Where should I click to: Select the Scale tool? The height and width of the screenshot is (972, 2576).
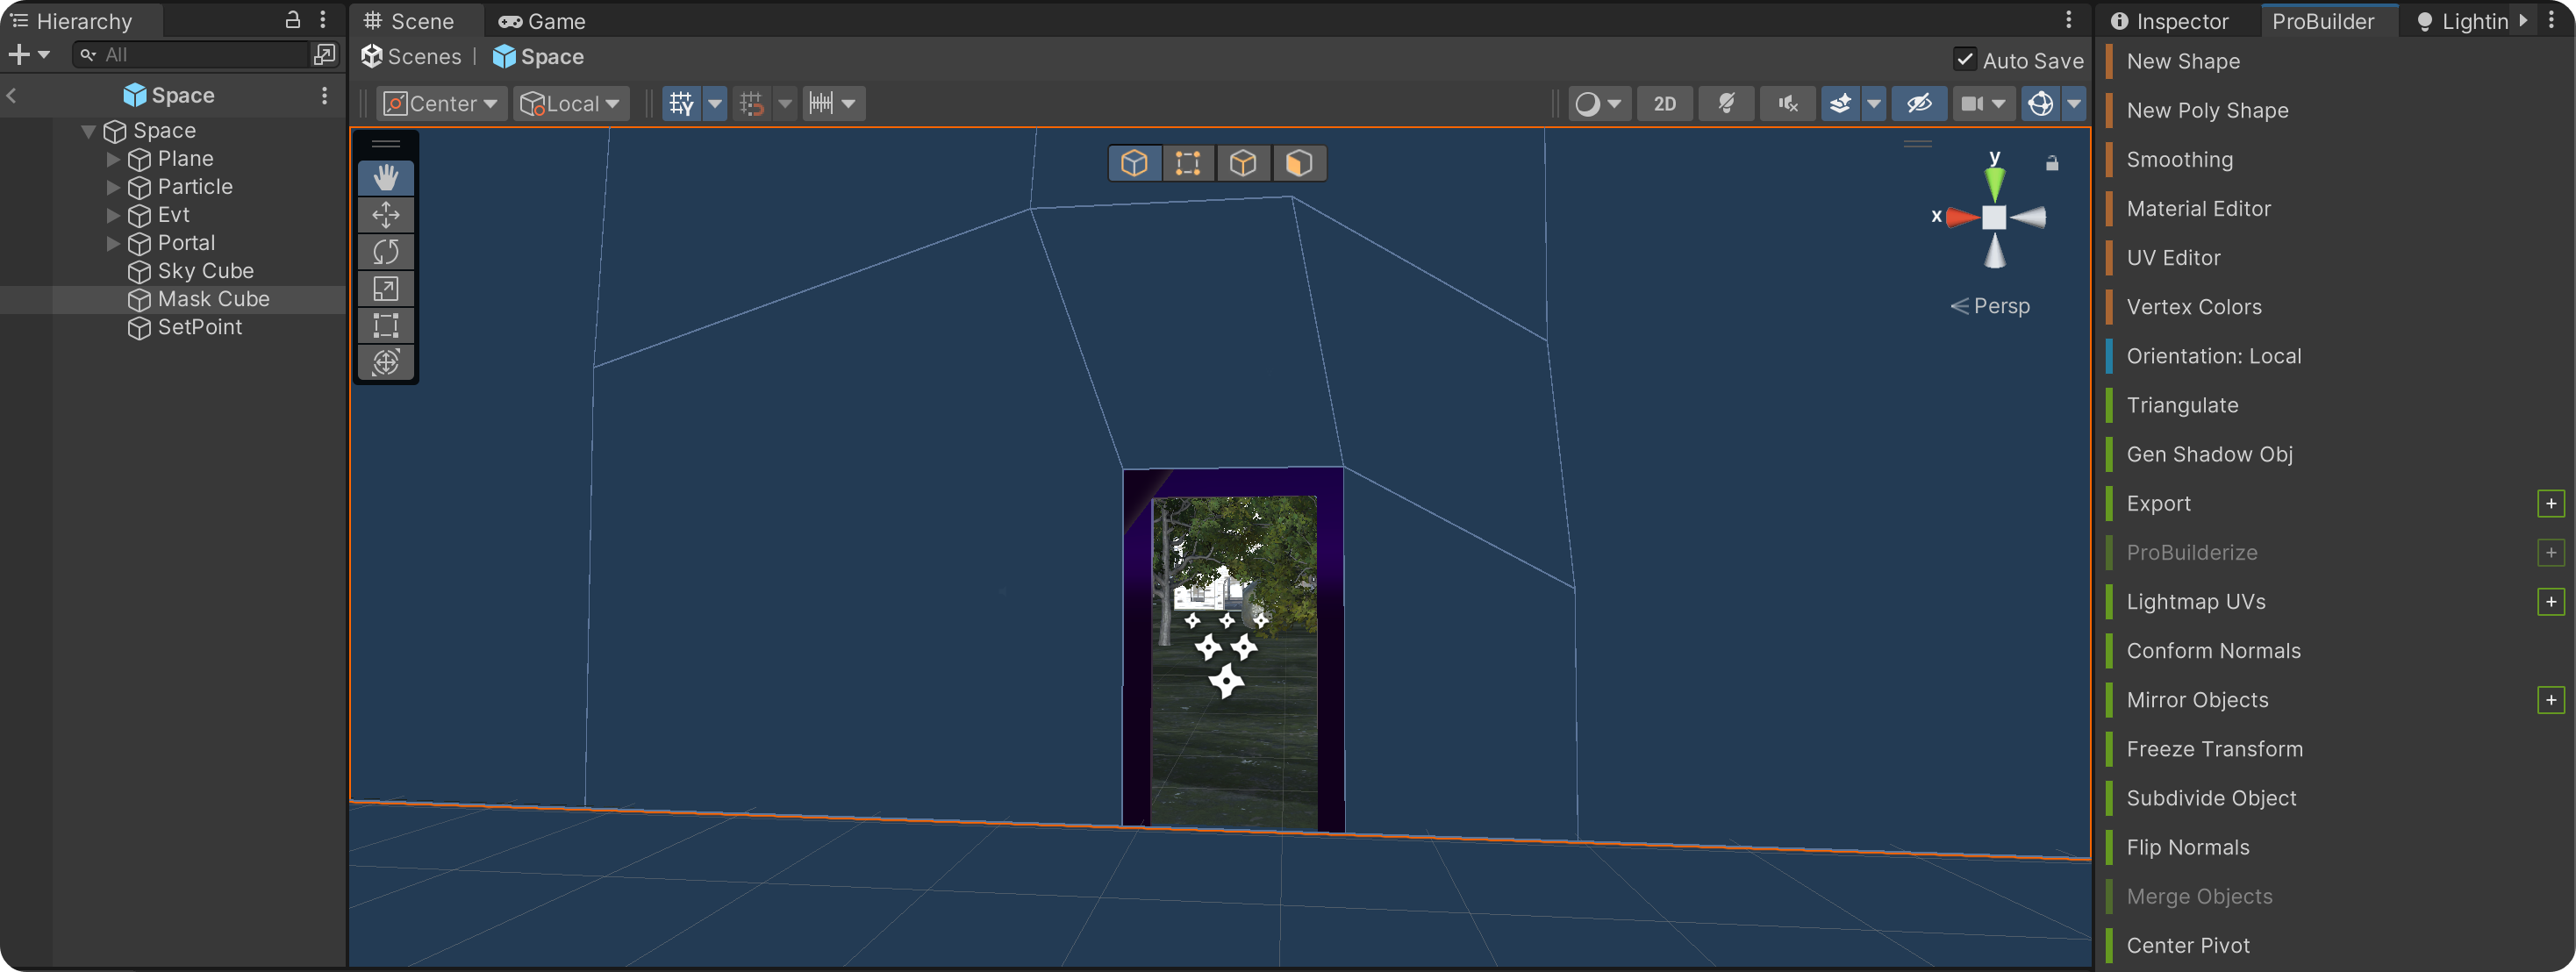[x=385, y=289]
